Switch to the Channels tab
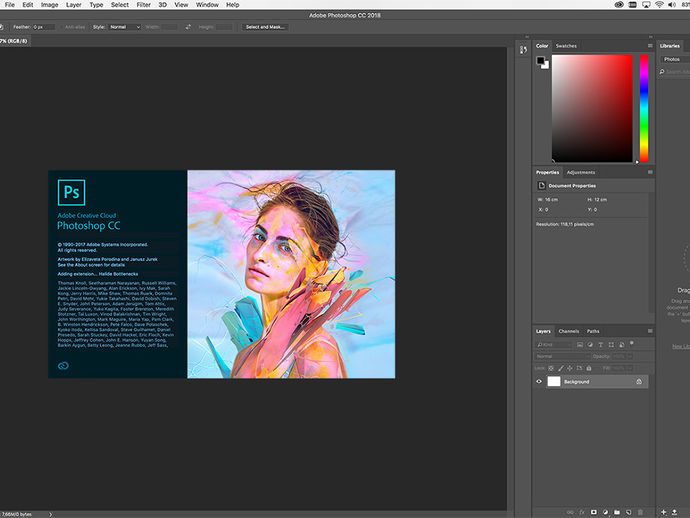 (x=569, y=331)
